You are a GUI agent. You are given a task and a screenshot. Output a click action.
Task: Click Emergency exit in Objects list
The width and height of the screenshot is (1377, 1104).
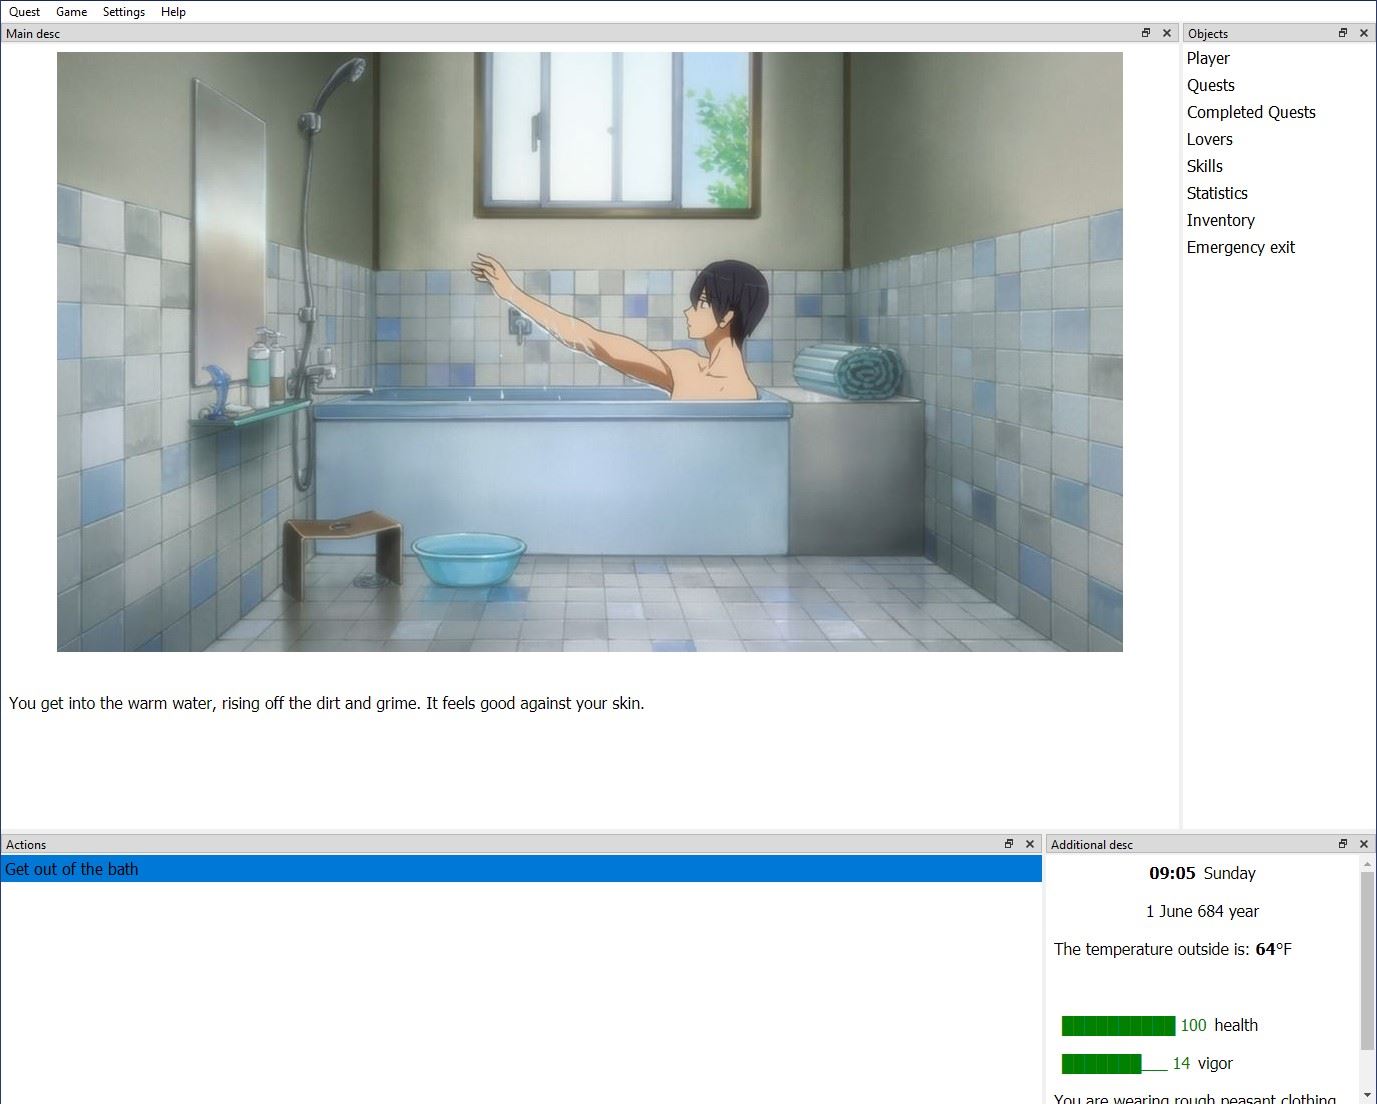point(1240,248)
